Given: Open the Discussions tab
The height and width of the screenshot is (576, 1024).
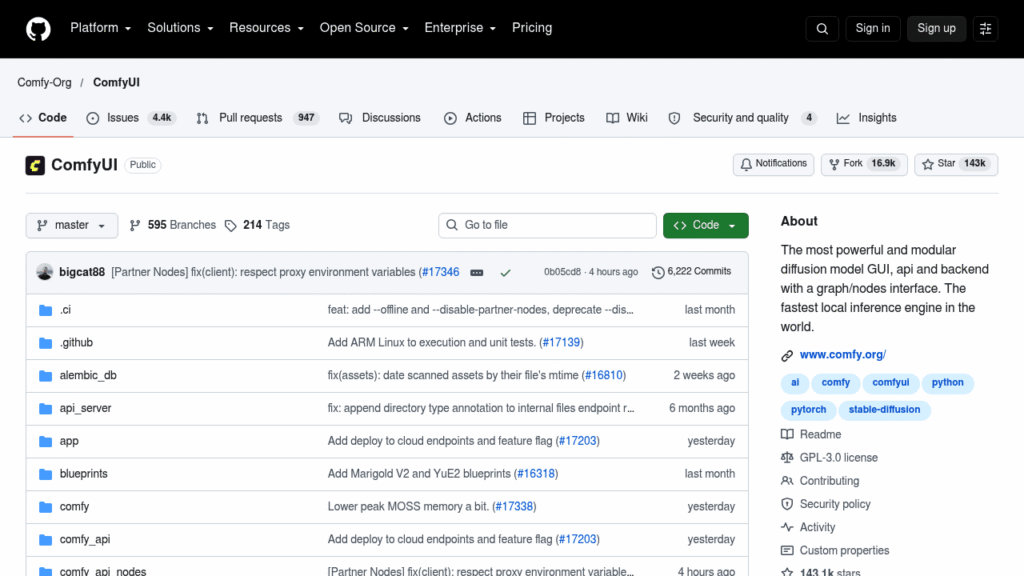Looking at the screenshot, I should click(380, 118).
